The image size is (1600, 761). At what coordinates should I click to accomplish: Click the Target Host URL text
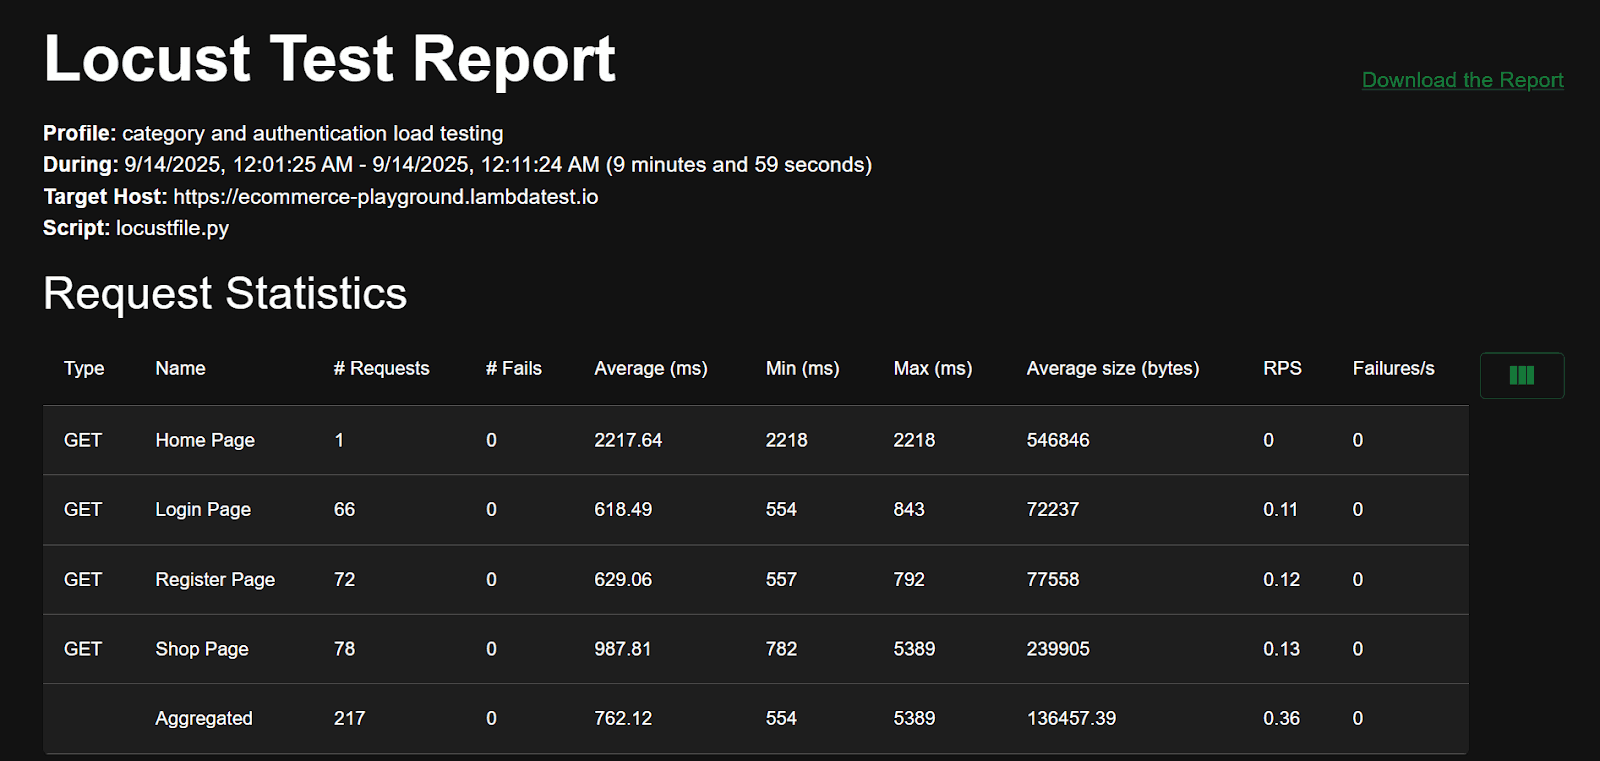coord(385,197)
